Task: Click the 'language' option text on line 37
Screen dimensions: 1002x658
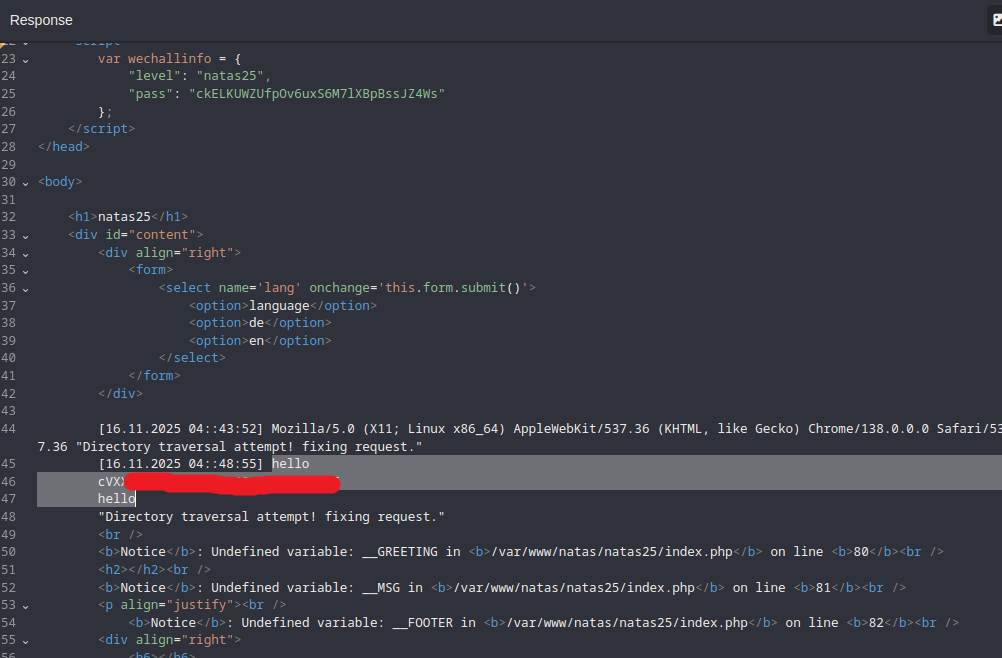Action: point(280,306)
